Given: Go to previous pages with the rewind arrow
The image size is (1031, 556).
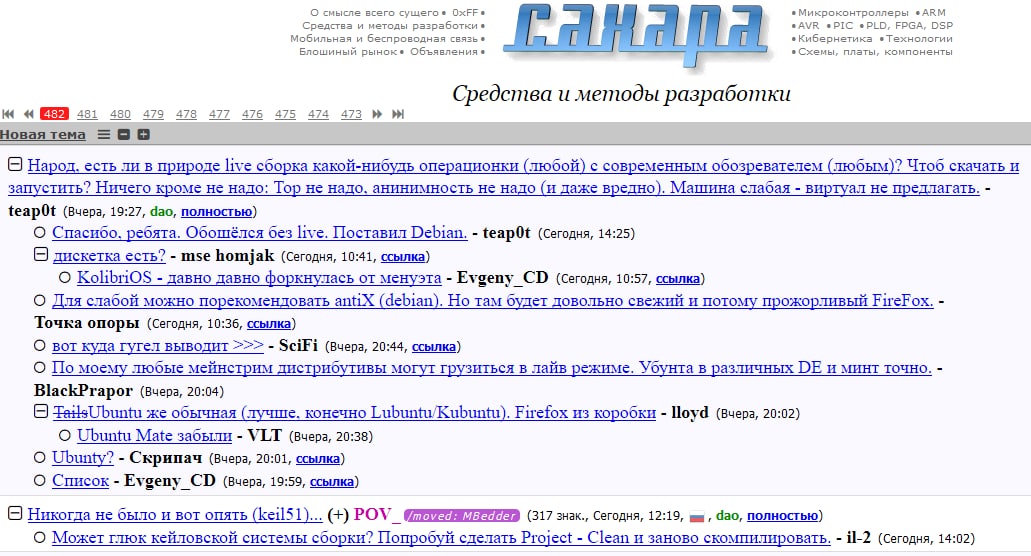Looking at the screenshot, I should (x=28, y=114).
